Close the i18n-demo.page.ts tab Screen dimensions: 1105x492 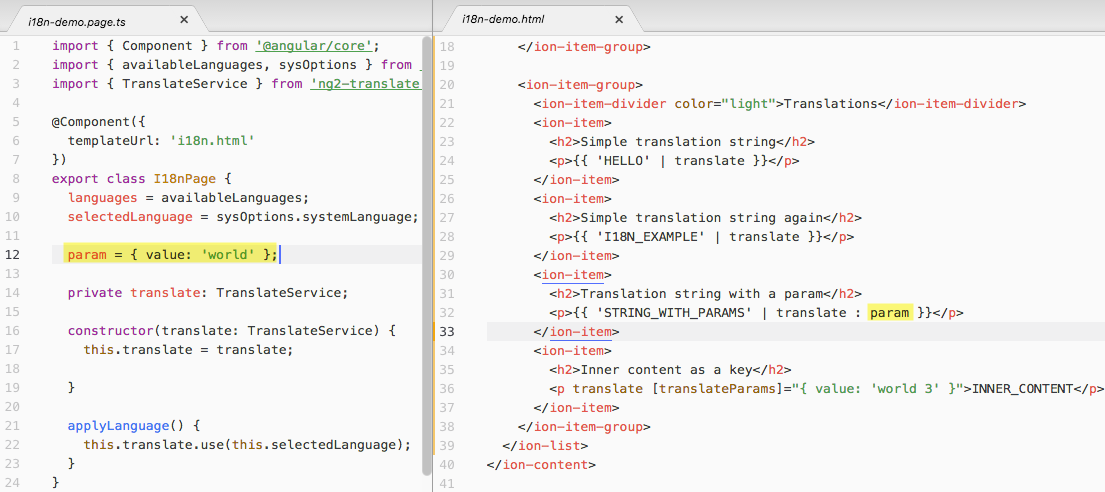184,20
